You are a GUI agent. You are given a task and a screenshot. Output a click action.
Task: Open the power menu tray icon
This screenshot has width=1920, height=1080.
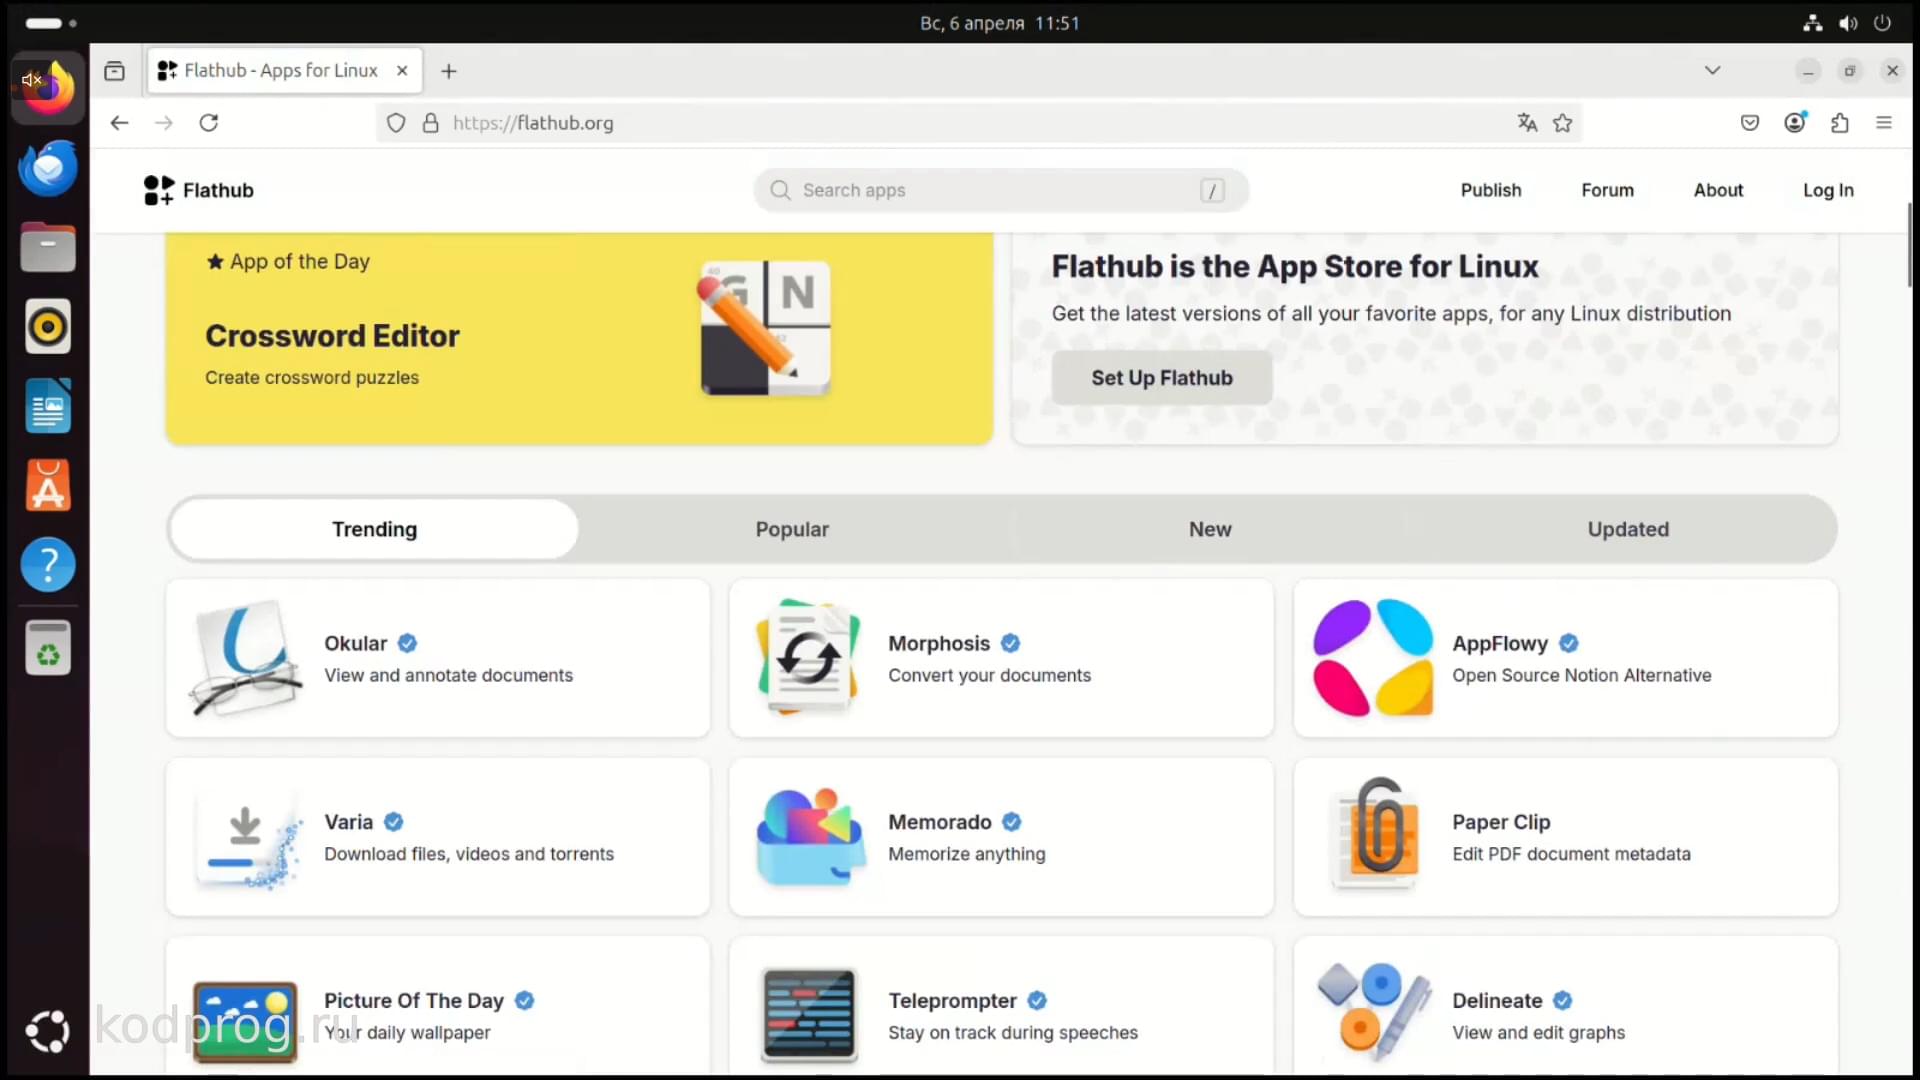pyautogui.click(x=1882, y=23)
